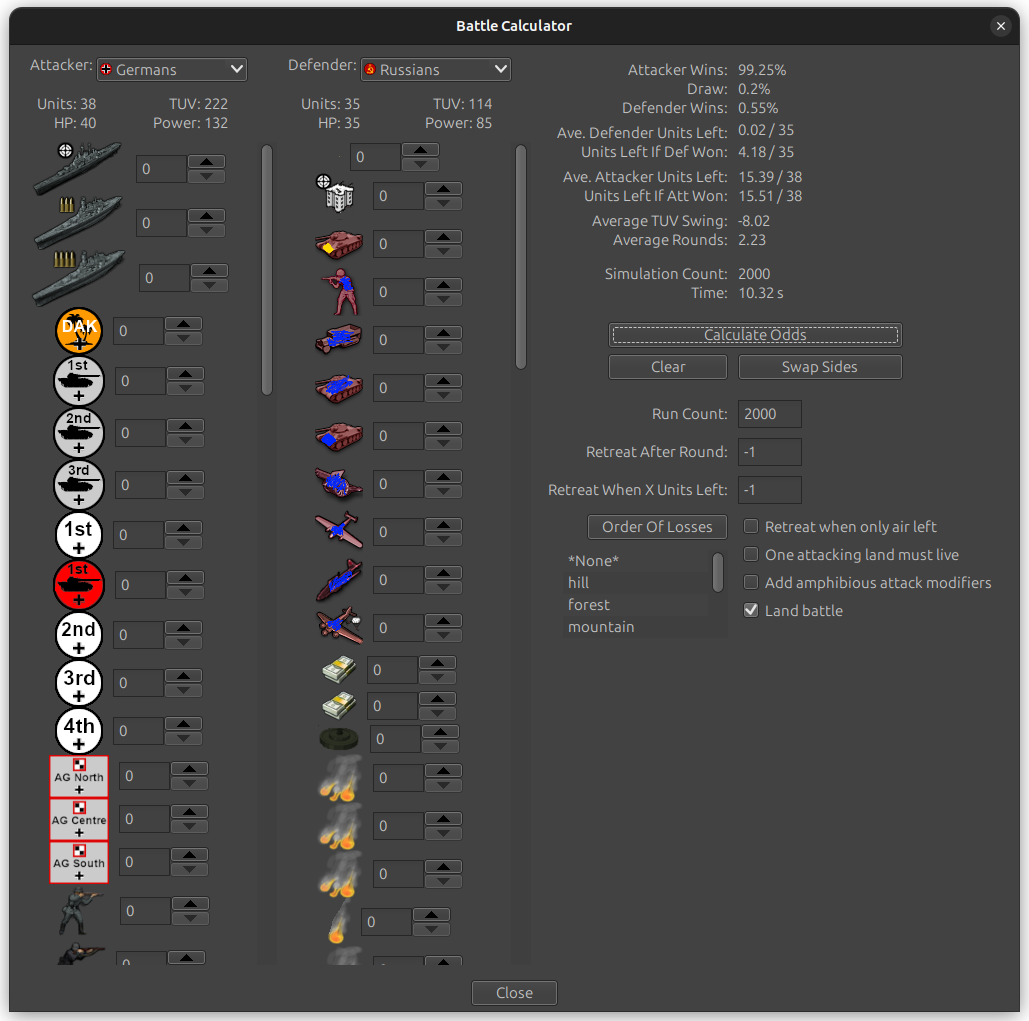This screenshot has height=1021, width=1029.
Task: Click the topmost German battleship unit icon
Action: click(77, 165)
